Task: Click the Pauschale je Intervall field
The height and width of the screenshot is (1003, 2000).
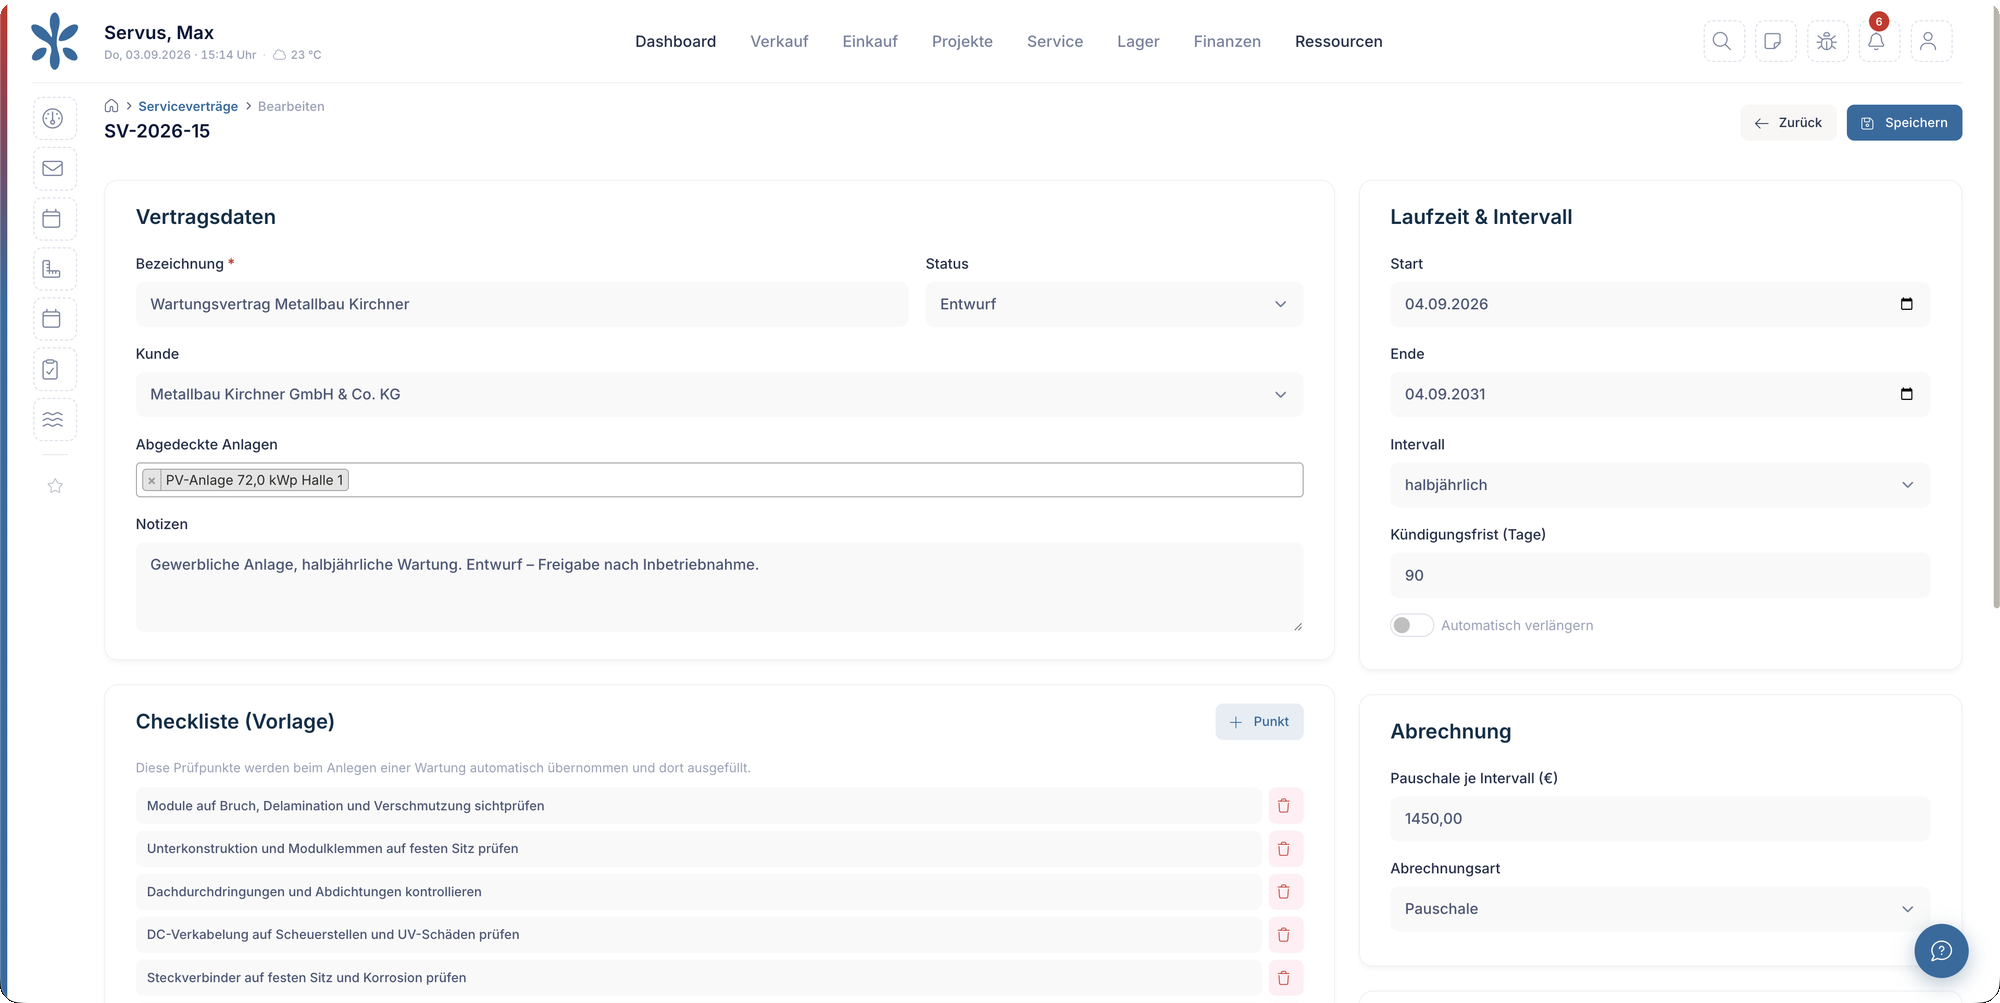Action: pyautogui.click(x=1660, y=819)
